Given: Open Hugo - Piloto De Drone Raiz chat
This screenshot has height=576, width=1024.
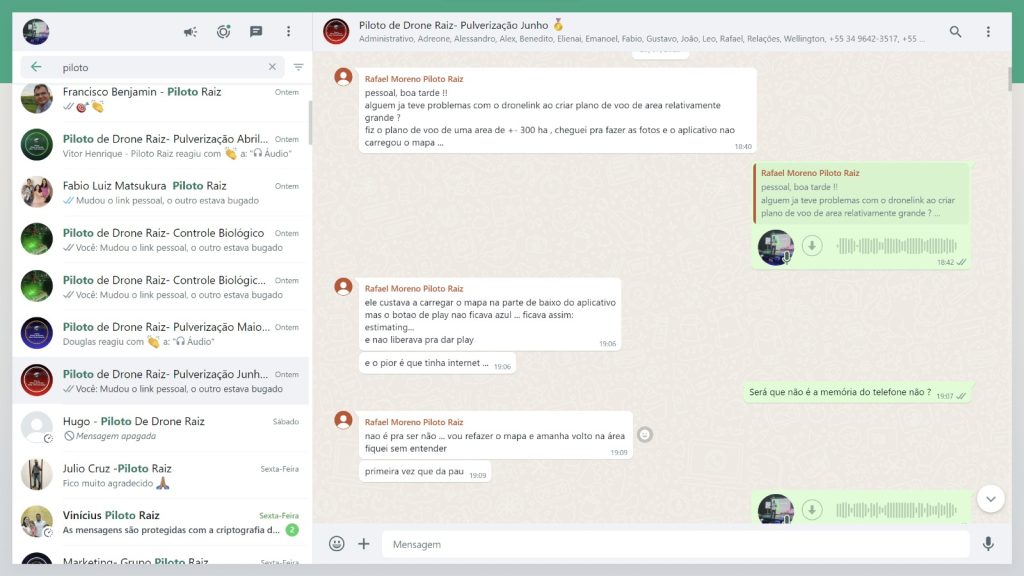Looking at the screenshot, I should point(161,427).
